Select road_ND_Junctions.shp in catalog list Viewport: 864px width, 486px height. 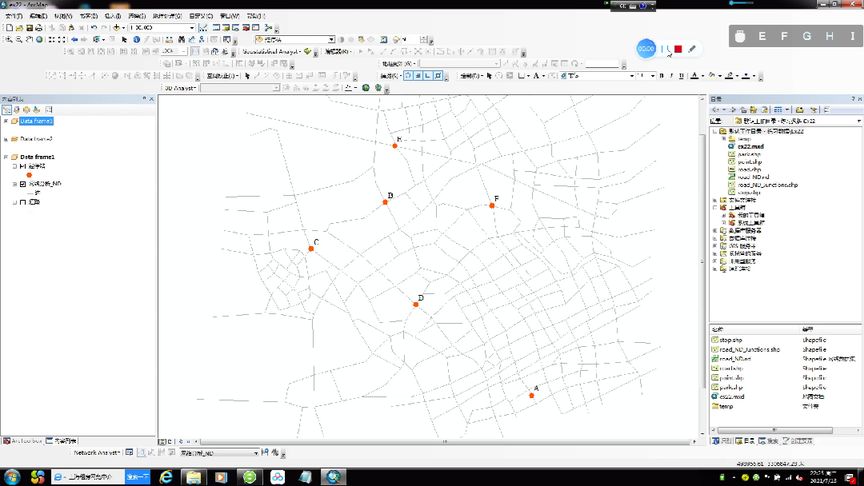pyautogui.click(x=748, y=348)
